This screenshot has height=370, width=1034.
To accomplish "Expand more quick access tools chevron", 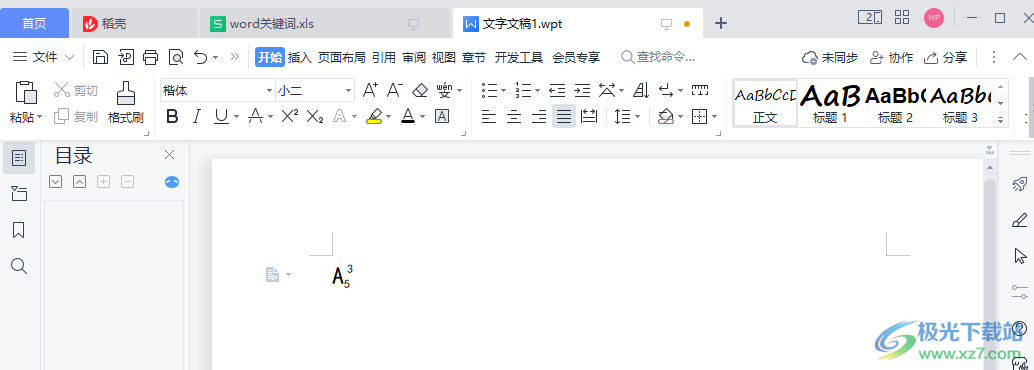I will click(234, 57).
